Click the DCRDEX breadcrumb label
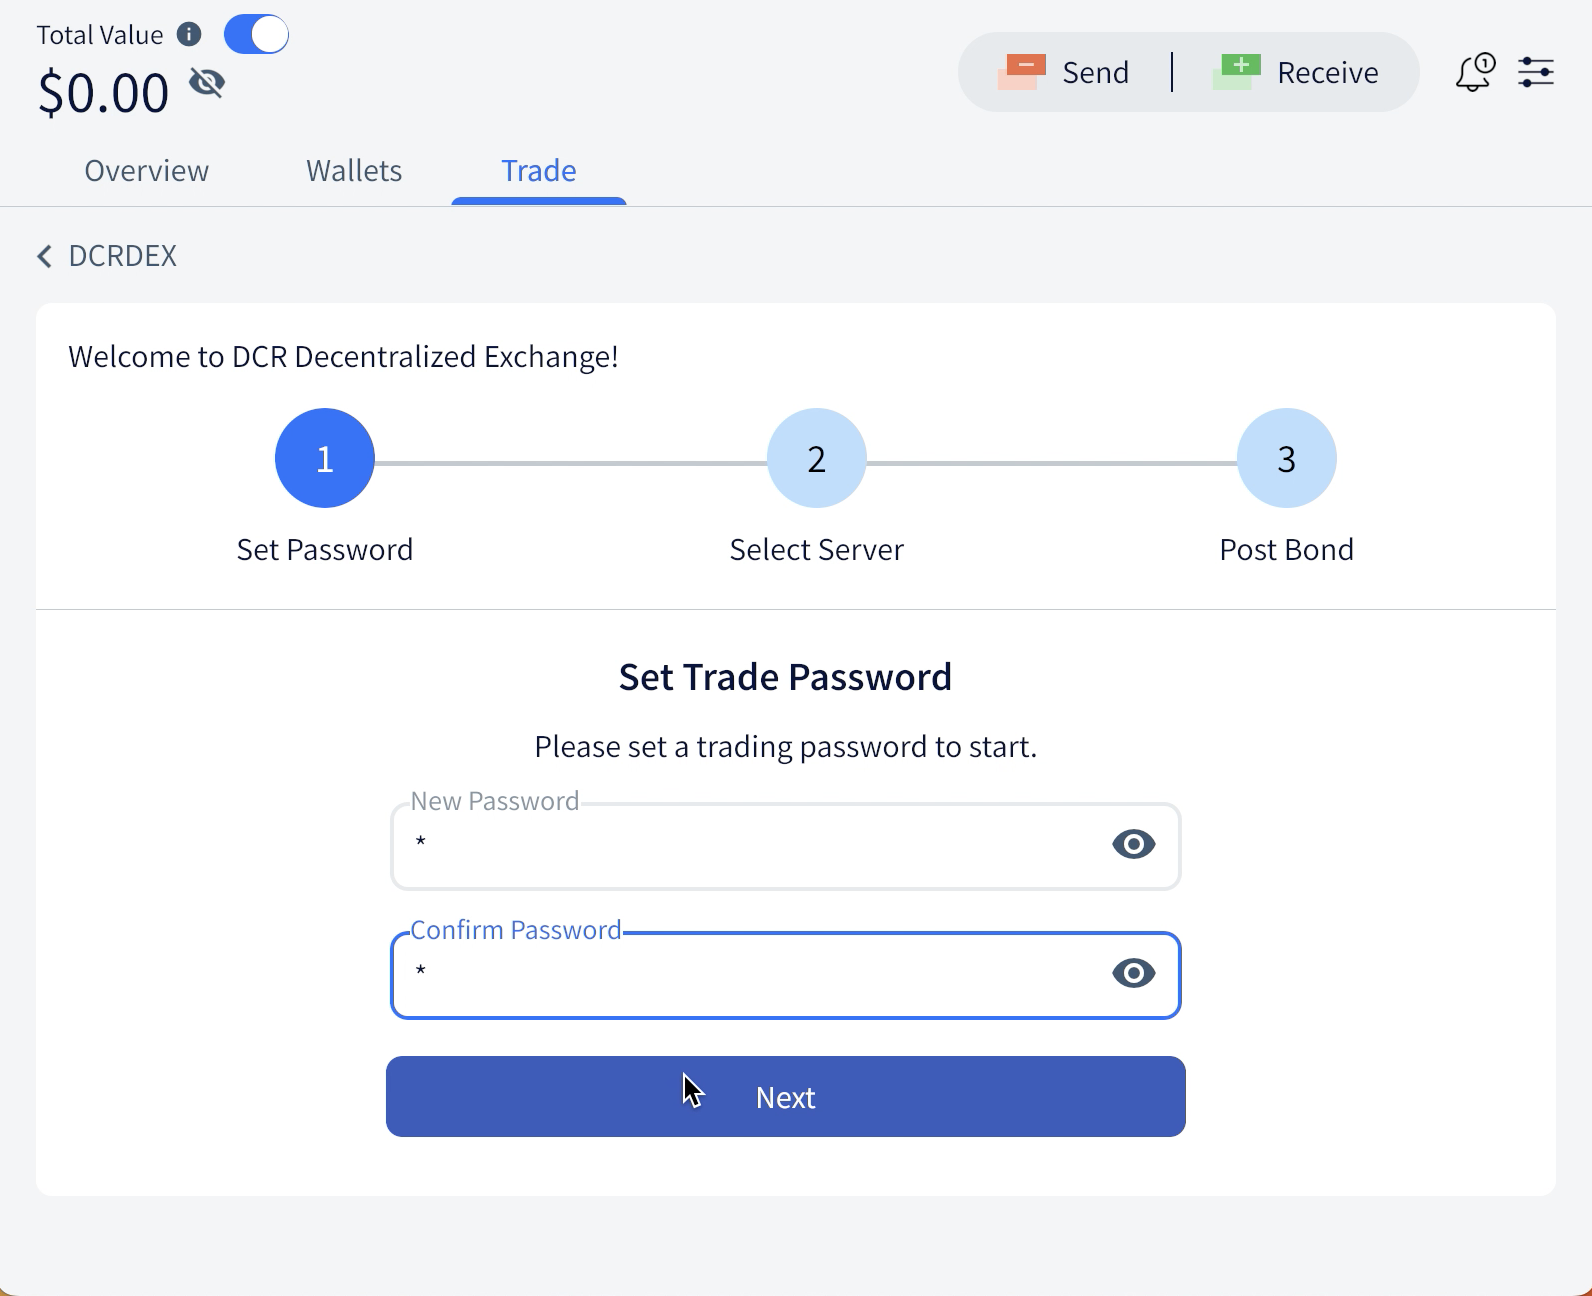Screen dimensions: 1592x1296 click(122, 256)
